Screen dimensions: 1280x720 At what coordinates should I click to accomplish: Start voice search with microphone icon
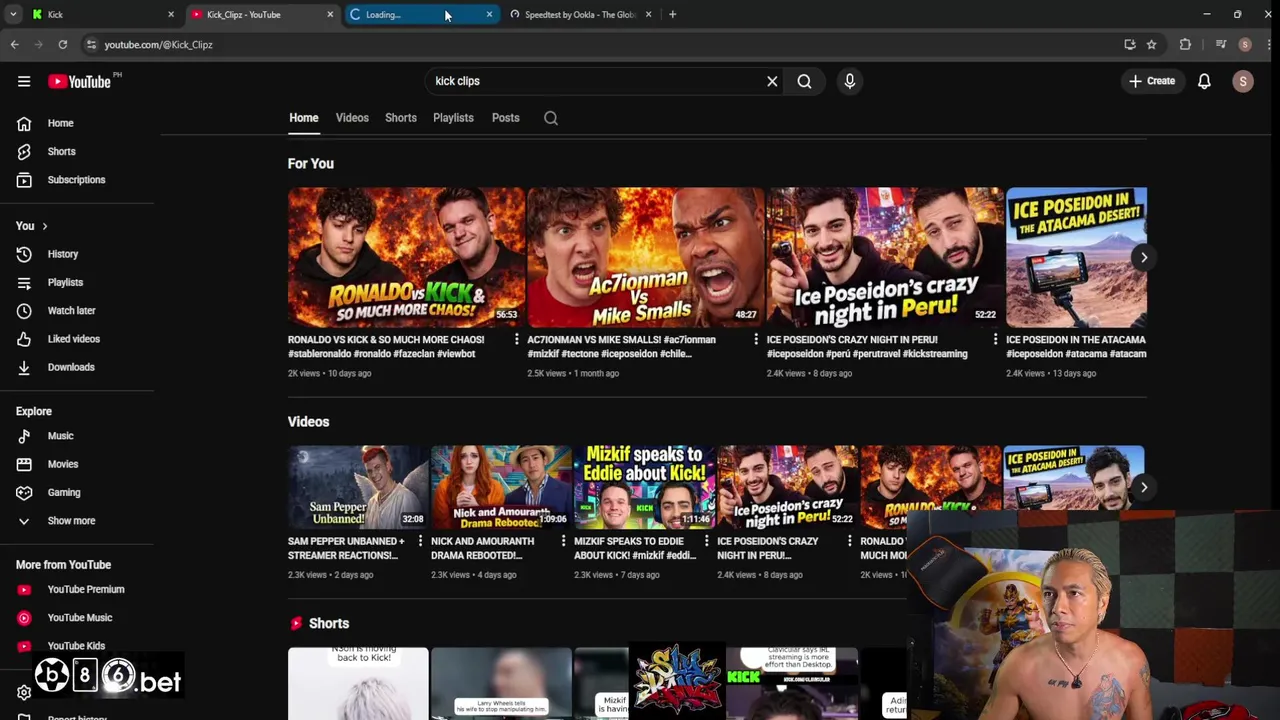tap(849, 81)
